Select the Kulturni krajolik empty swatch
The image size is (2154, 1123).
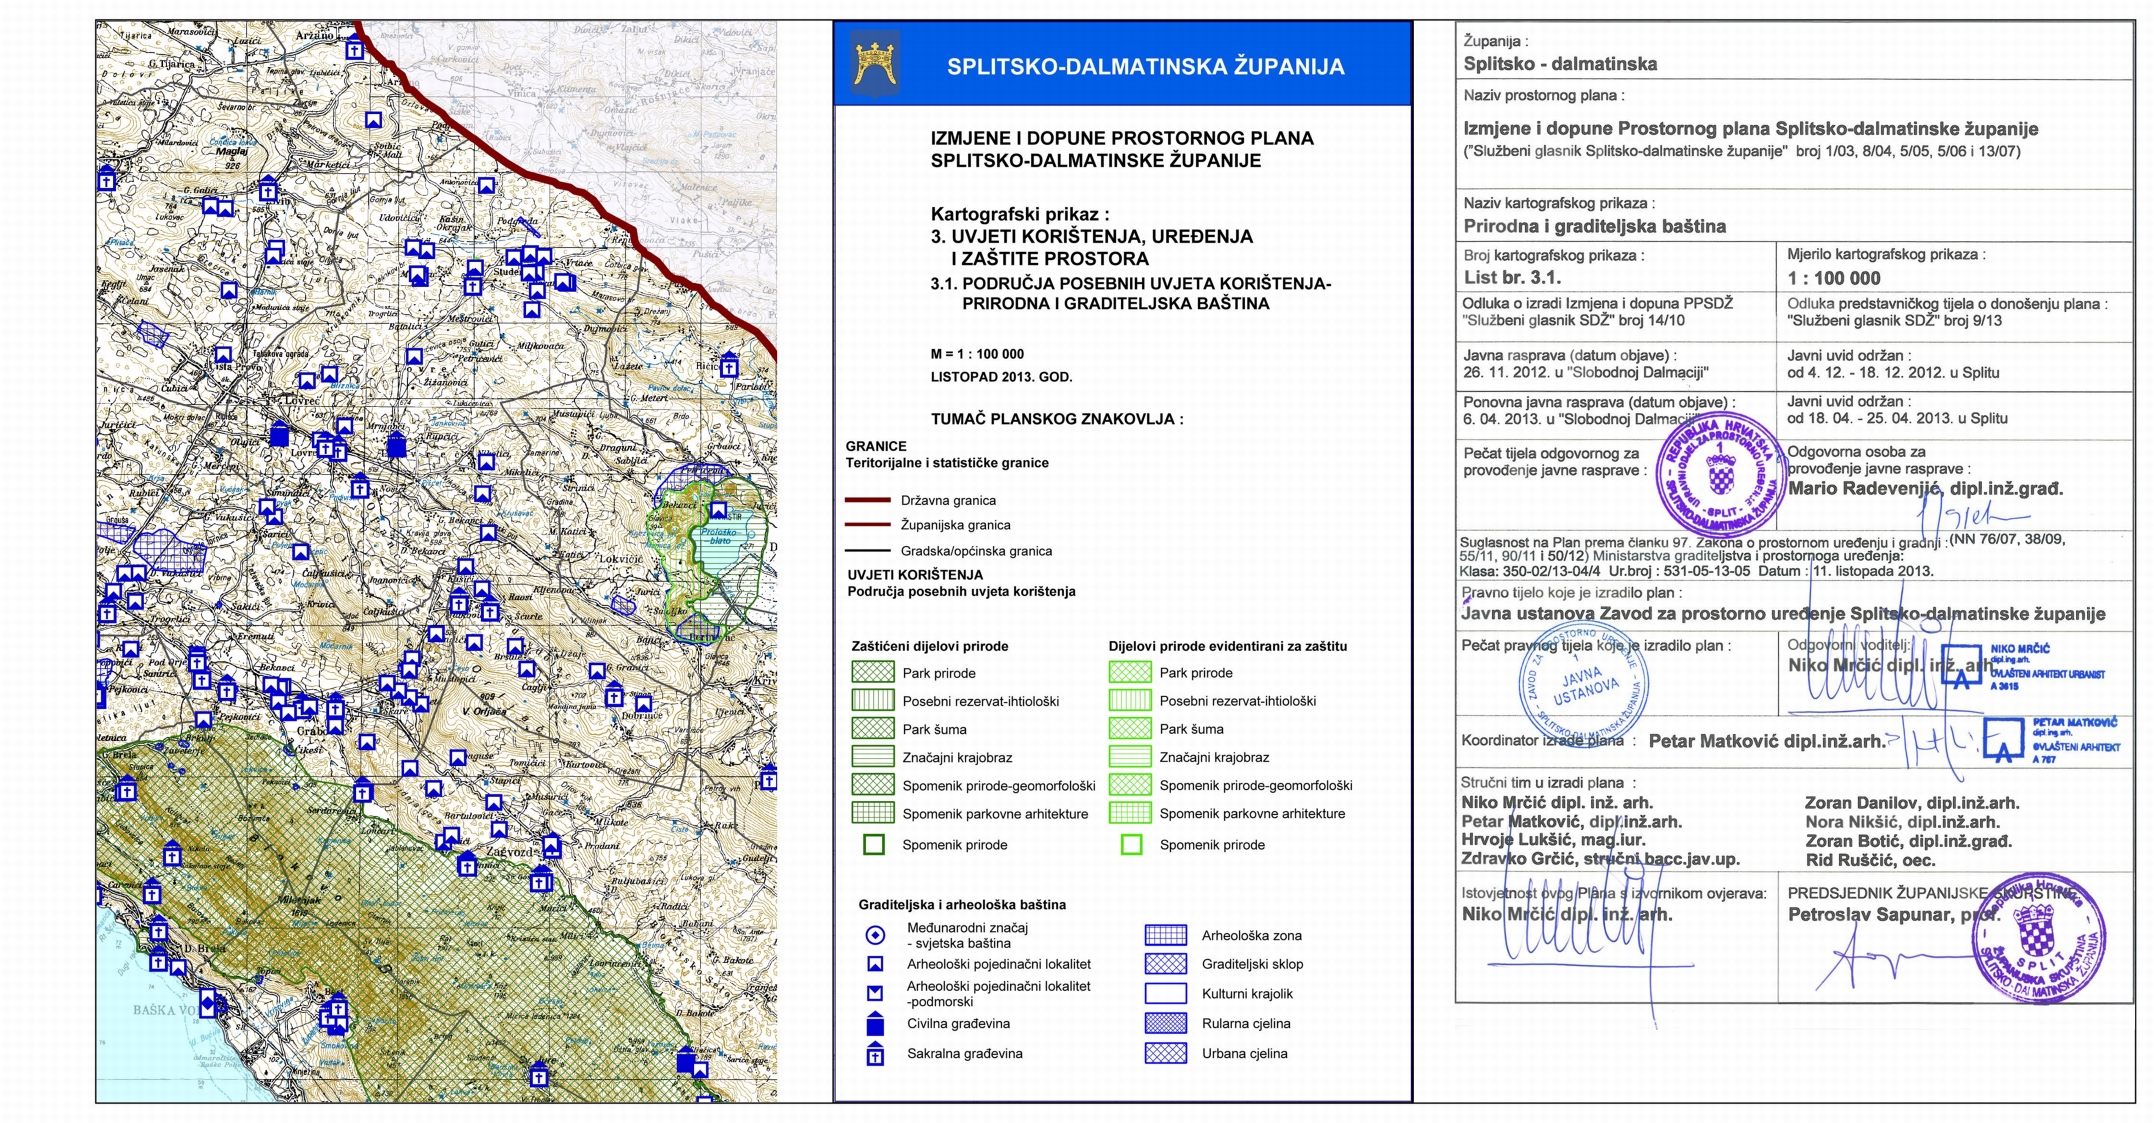click(1165, 994)
